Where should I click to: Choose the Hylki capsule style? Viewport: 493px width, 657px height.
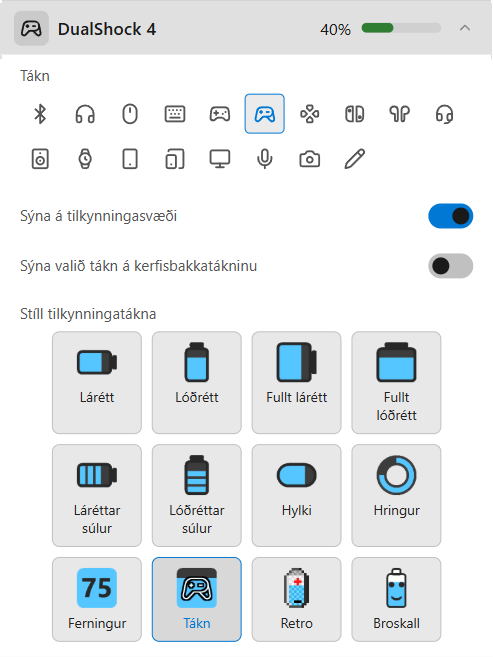pyautogui.click(x=297, y=495)
